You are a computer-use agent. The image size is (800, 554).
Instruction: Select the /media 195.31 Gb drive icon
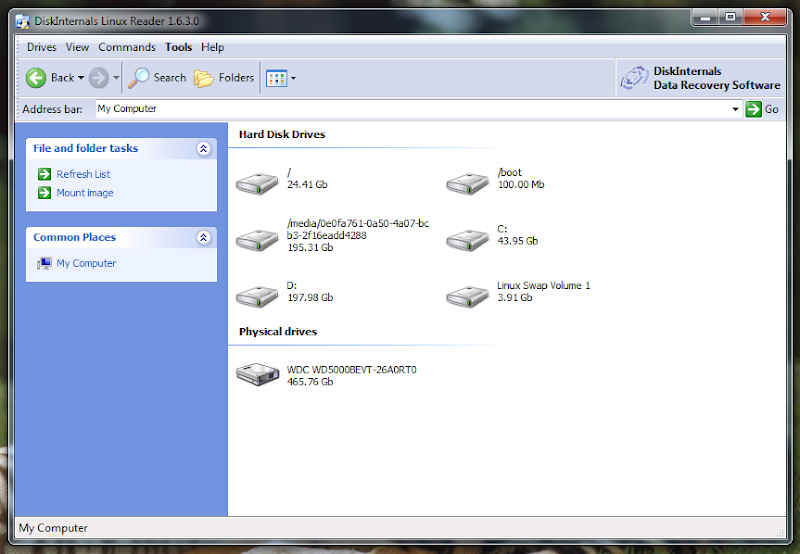pyautogui.click(x=257, y=240)
